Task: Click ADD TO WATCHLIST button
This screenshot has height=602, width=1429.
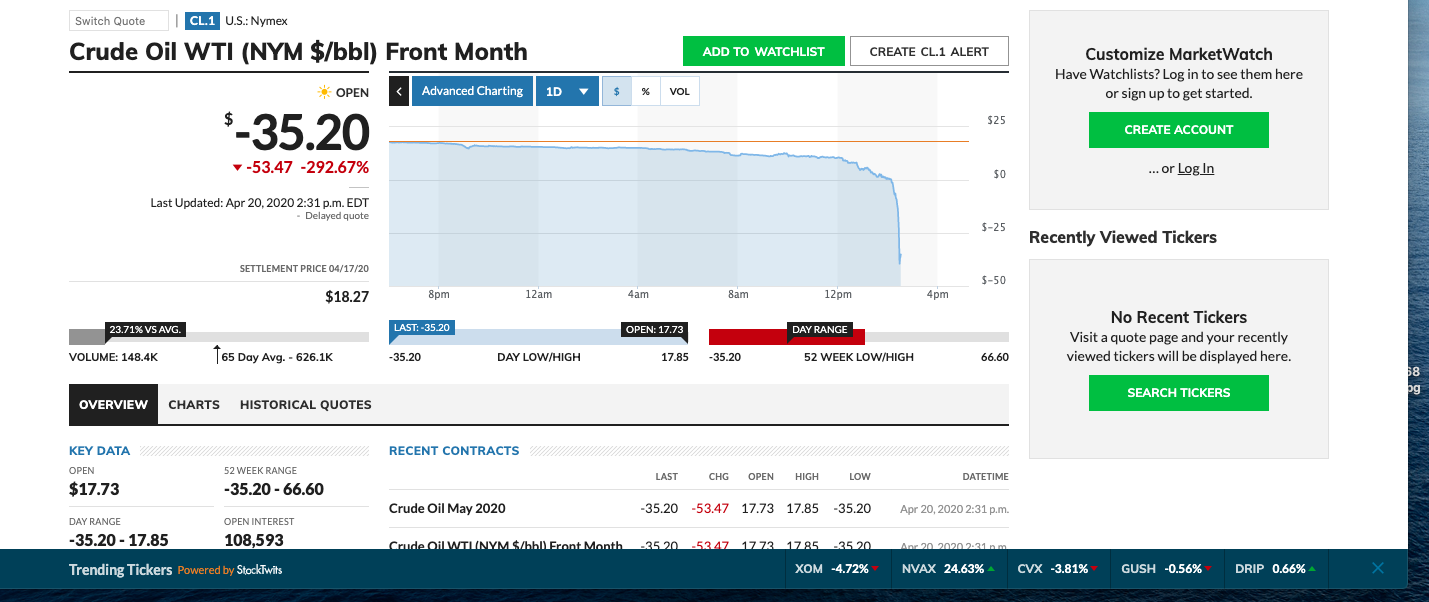Action: [764, 51]
